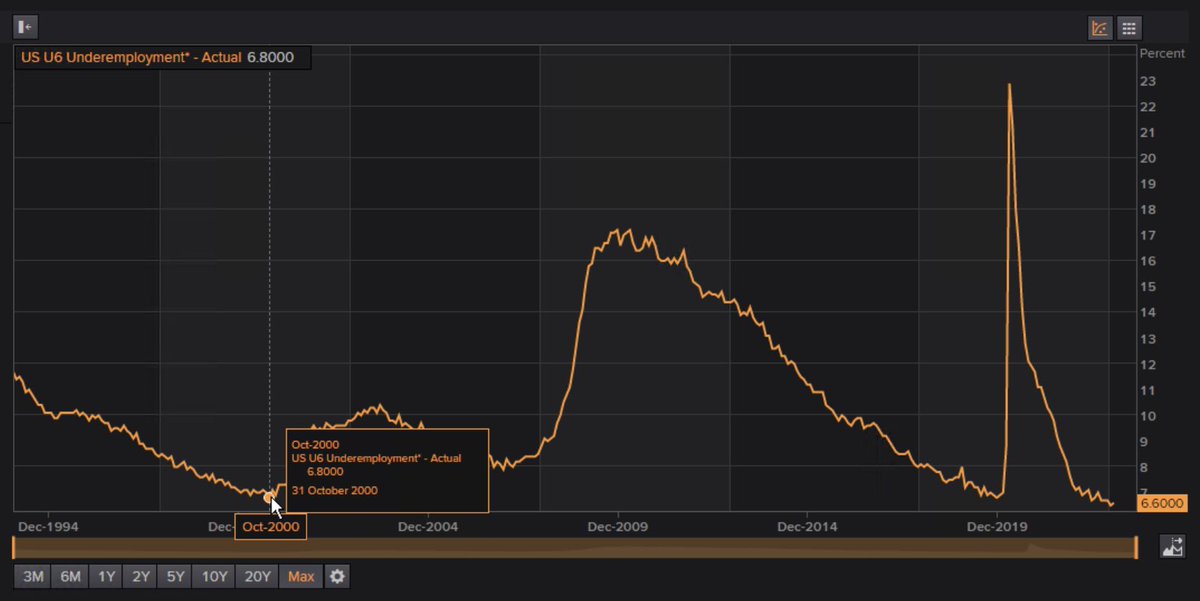Select the Max time range
Viewport: 1200px width, 601px height.
(301, 577)
